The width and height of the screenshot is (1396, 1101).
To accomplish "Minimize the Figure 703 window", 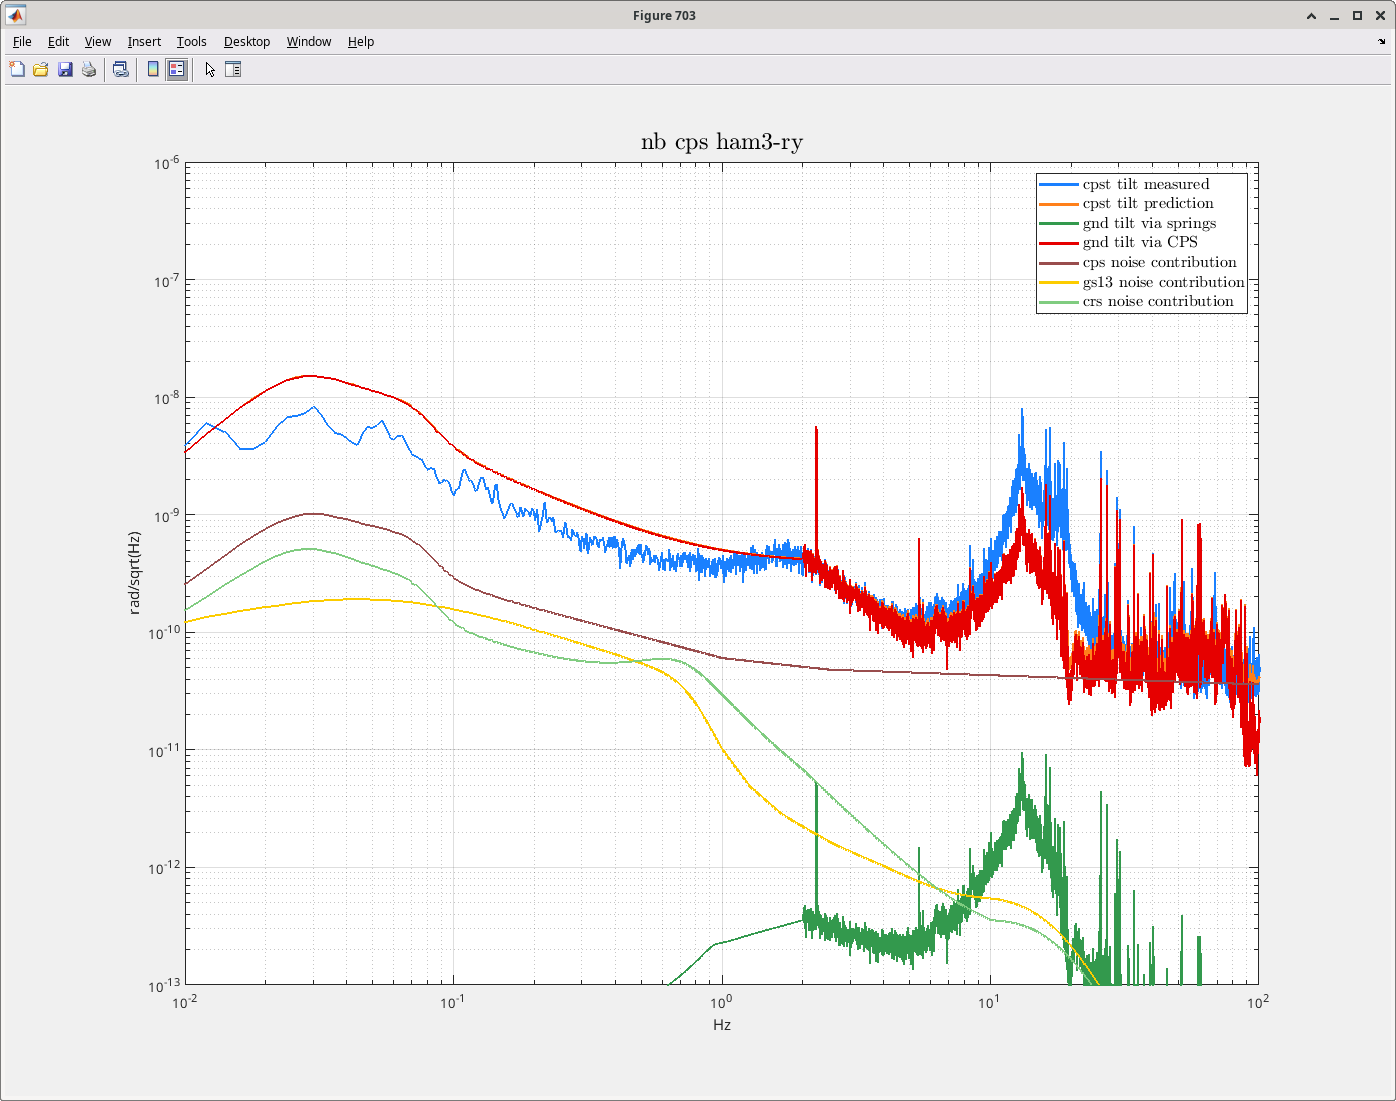I will pyautogui.click(x=1335, y=15).
